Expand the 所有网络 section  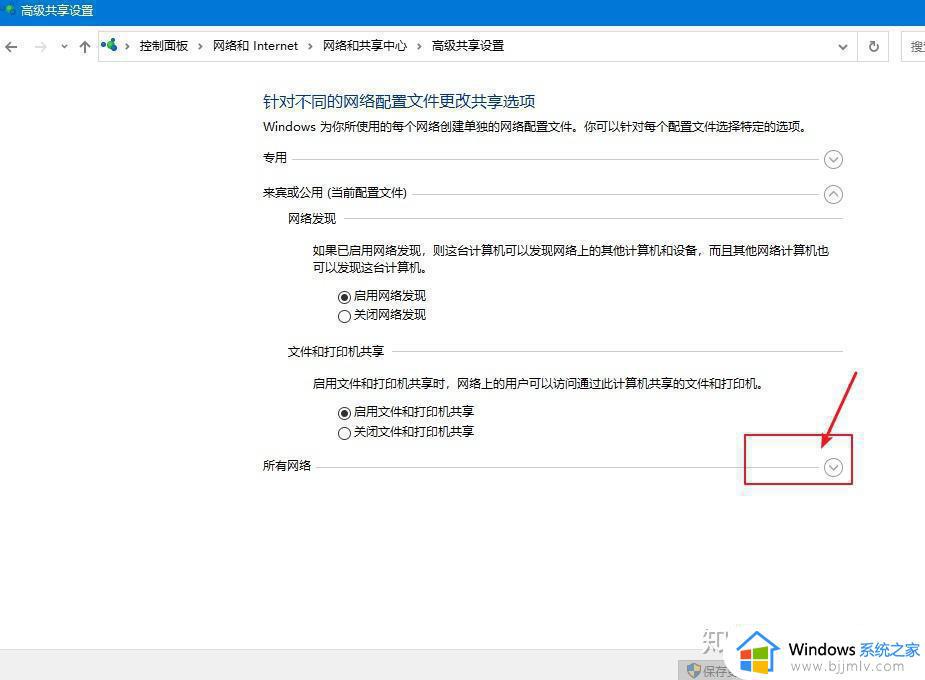[x=833, y=468]
